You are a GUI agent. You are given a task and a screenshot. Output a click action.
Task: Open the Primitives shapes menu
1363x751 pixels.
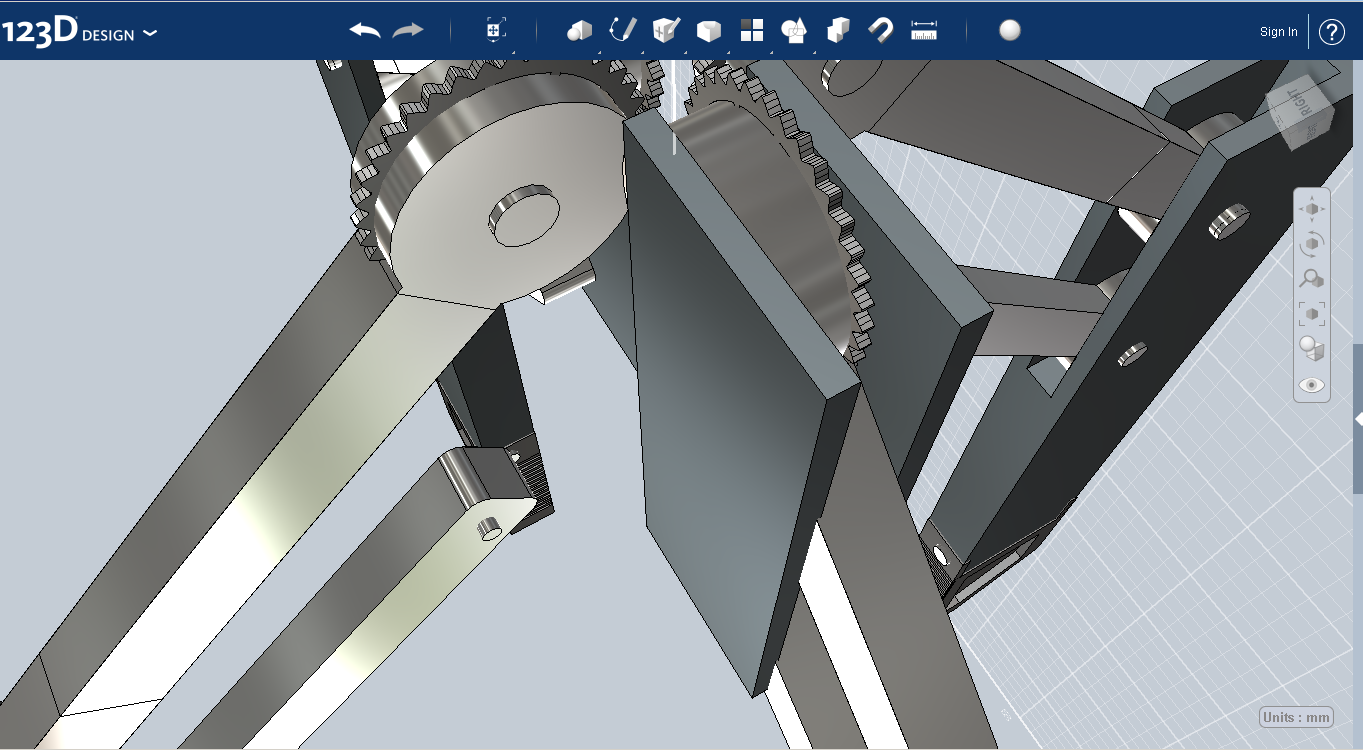point(579,31)
